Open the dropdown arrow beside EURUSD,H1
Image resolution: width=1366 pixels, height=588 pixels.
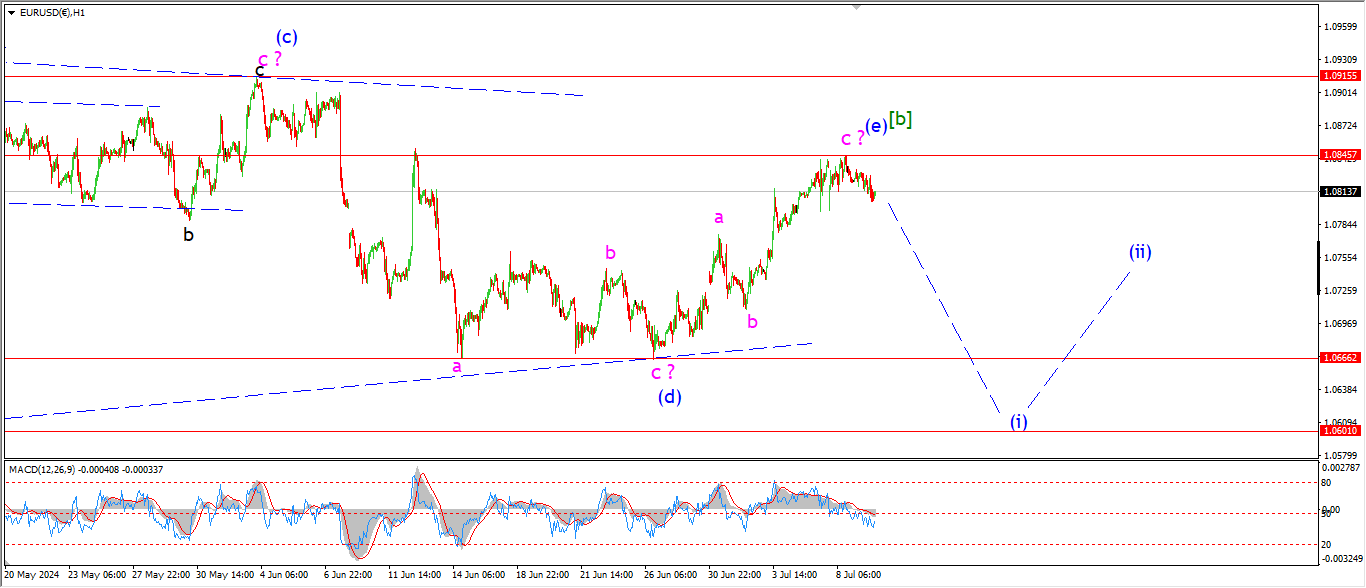pyautogui.click(x=11, y=13)
